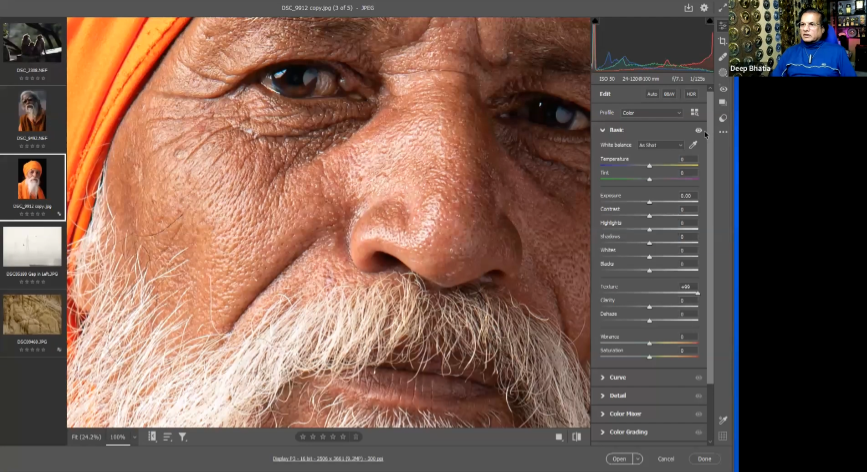867x472 pixels.
Task: Adjust the Exposure slider
Action: tap(649, 202)
